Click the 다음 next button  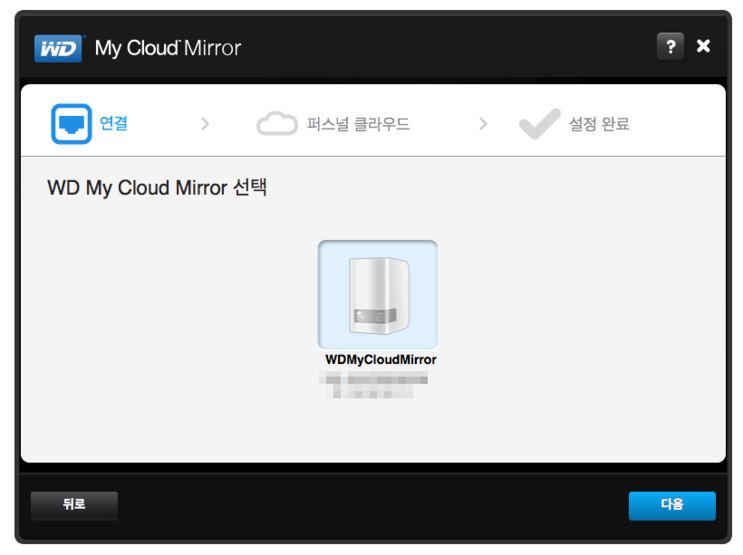672,506
